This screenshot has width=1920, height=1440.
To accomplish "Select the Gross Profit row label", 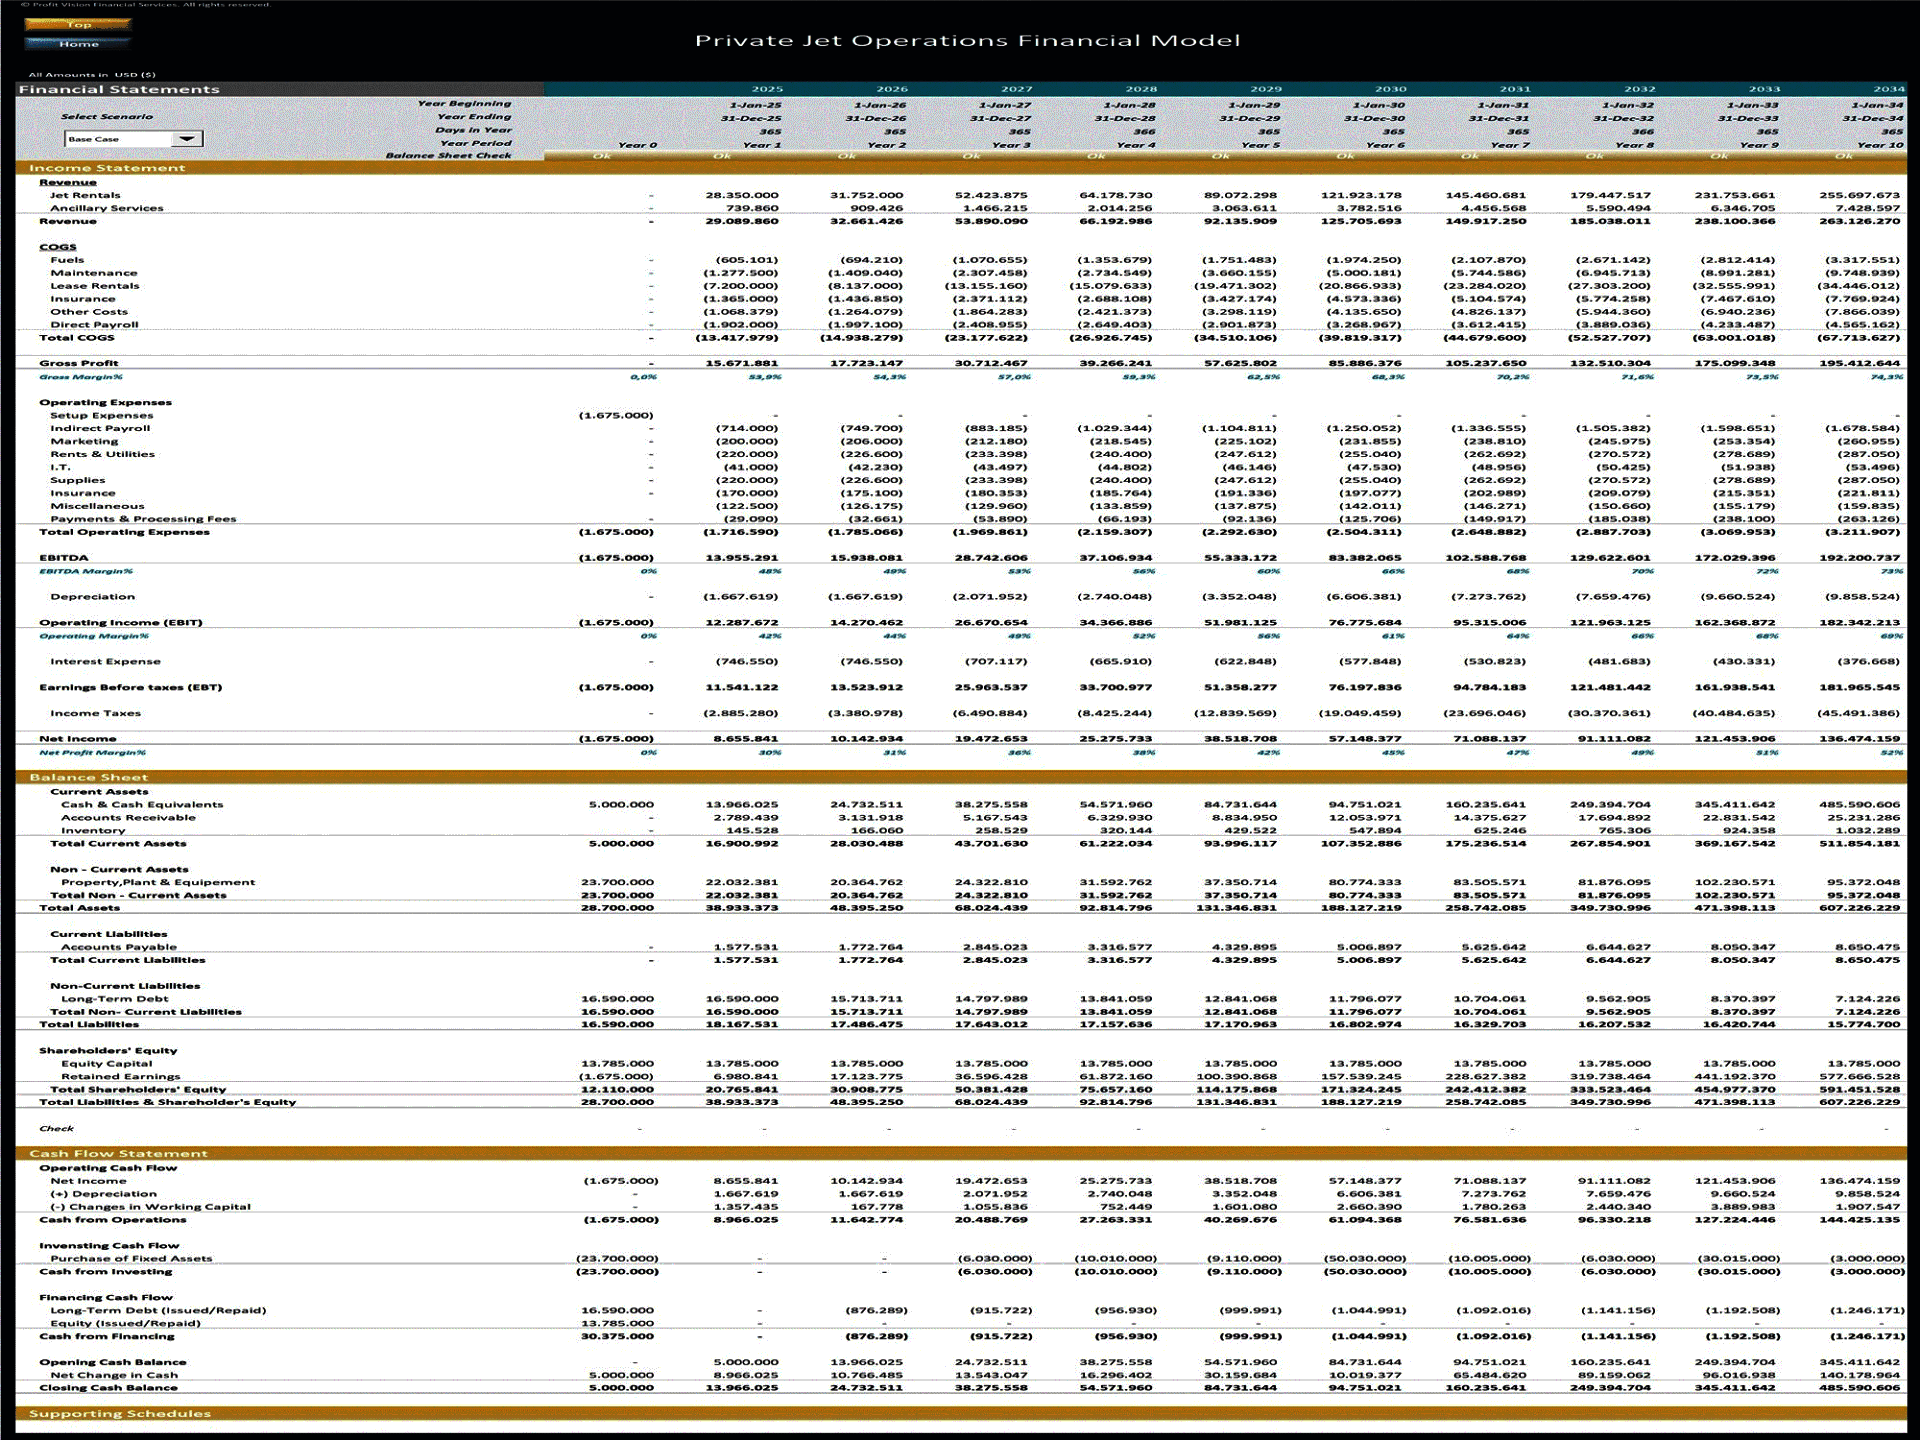I will coord(79,363).
